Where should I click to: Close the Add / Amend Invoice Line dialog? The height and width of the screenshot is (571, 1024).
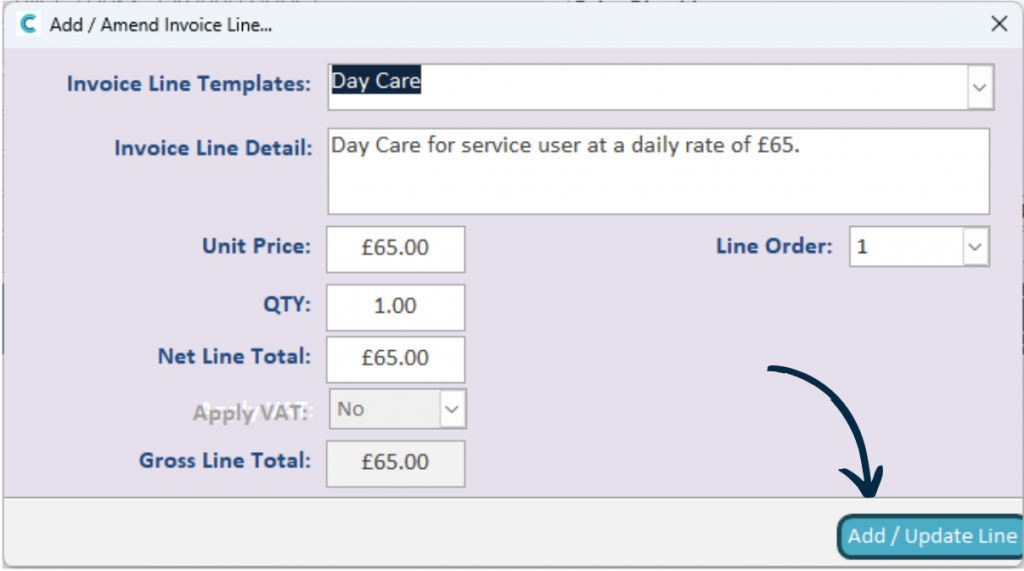click(999, 24)
